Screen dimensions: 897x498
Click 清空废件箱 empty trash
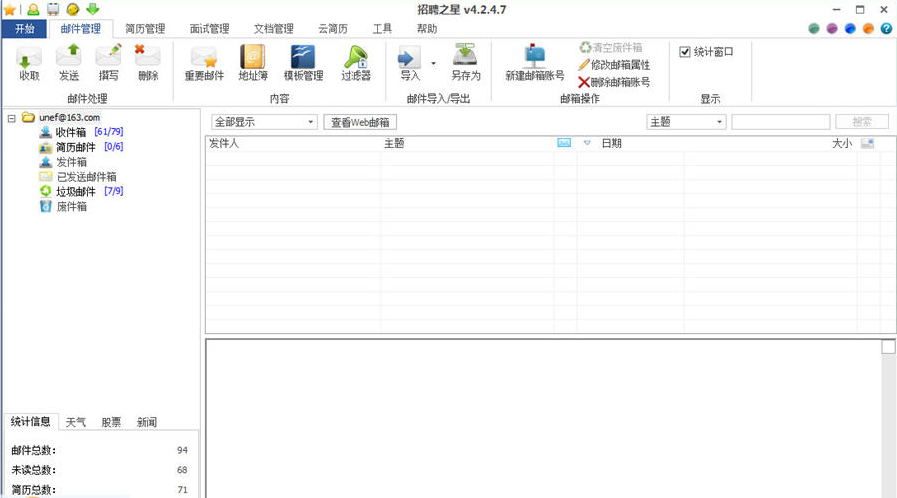(610, 47)
